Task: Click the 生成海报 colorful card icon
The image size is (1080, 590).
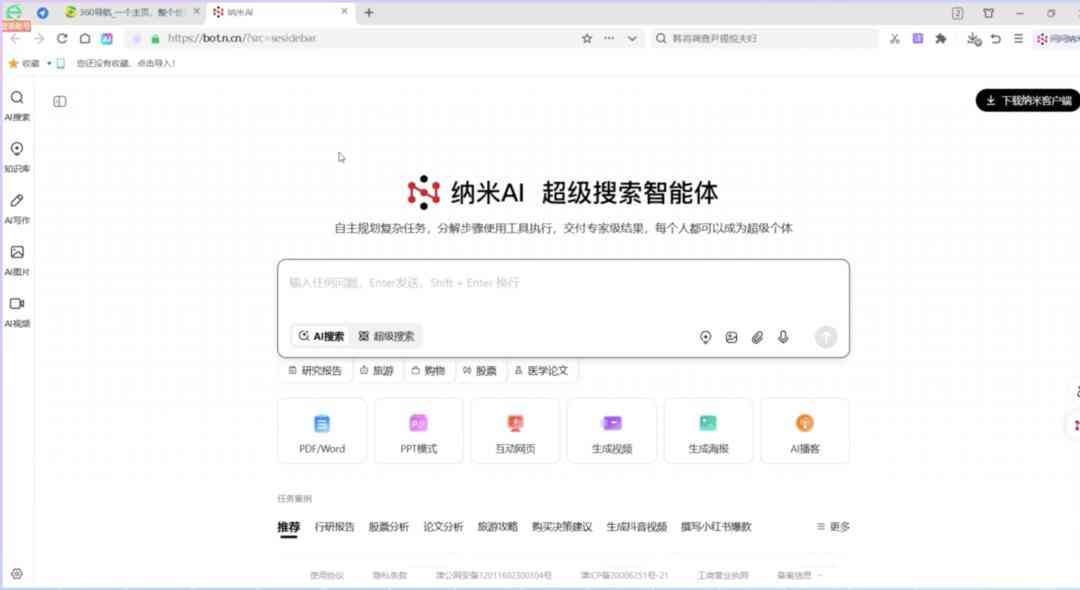Action: point(708,424)
